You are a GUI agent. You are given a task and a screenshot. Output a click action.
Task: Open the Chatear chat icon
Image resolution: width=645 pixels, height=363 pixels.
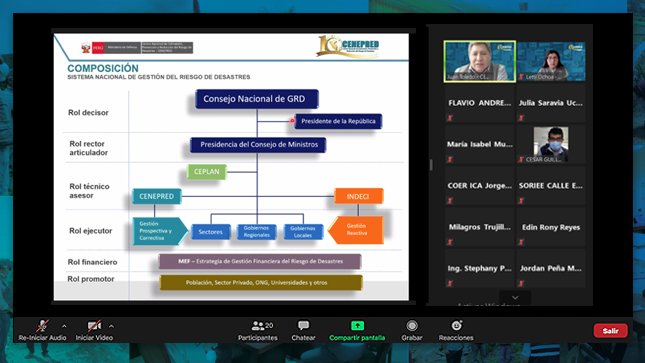point(304,326)
